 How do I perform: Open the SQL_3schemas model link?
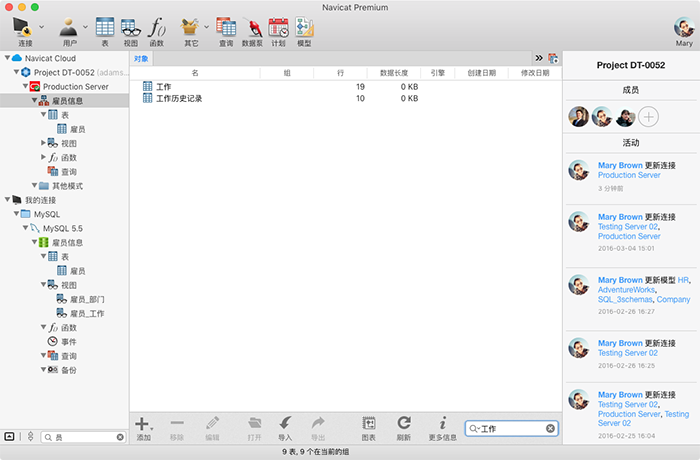click(625, 299)
